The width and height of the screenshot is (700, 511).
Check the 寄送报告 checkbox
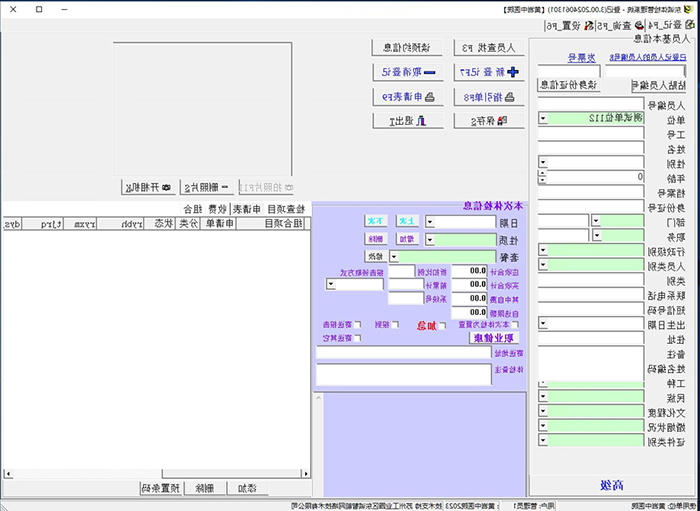click(358, 324)
